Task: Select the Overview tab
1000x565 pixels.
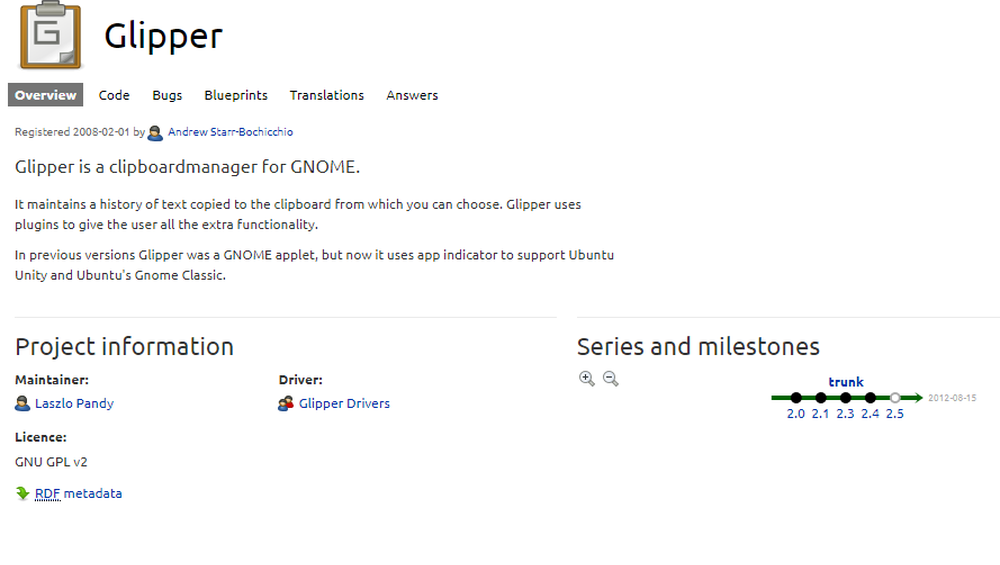Action: [45, 95]
